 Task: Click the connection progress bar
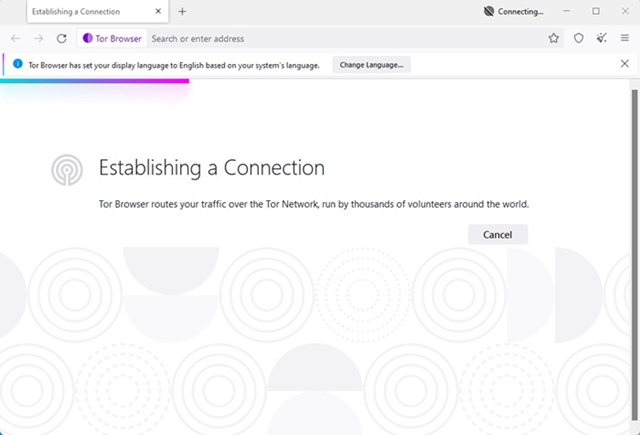[x=94, y=81]
